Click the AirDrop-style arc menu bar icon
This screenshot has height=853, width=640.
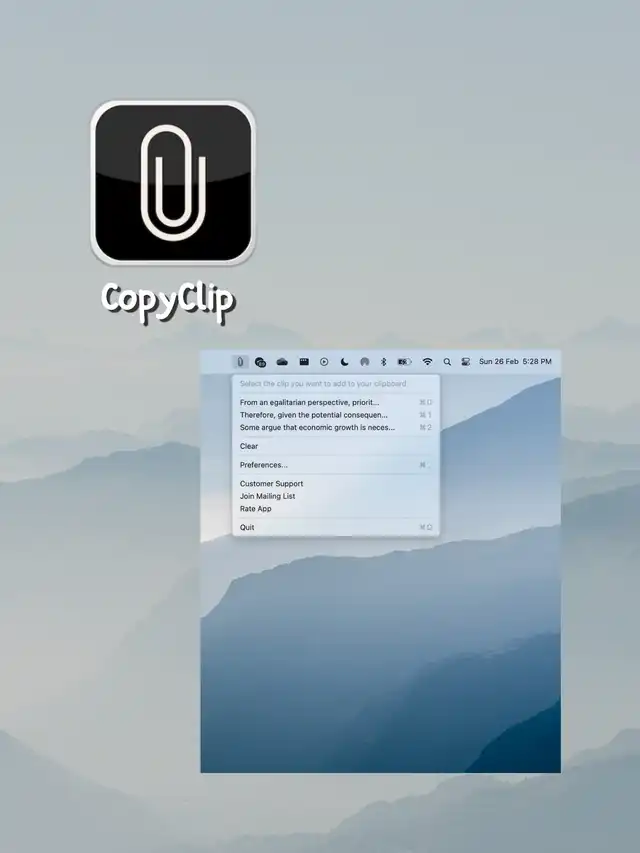tap(364, 361)
